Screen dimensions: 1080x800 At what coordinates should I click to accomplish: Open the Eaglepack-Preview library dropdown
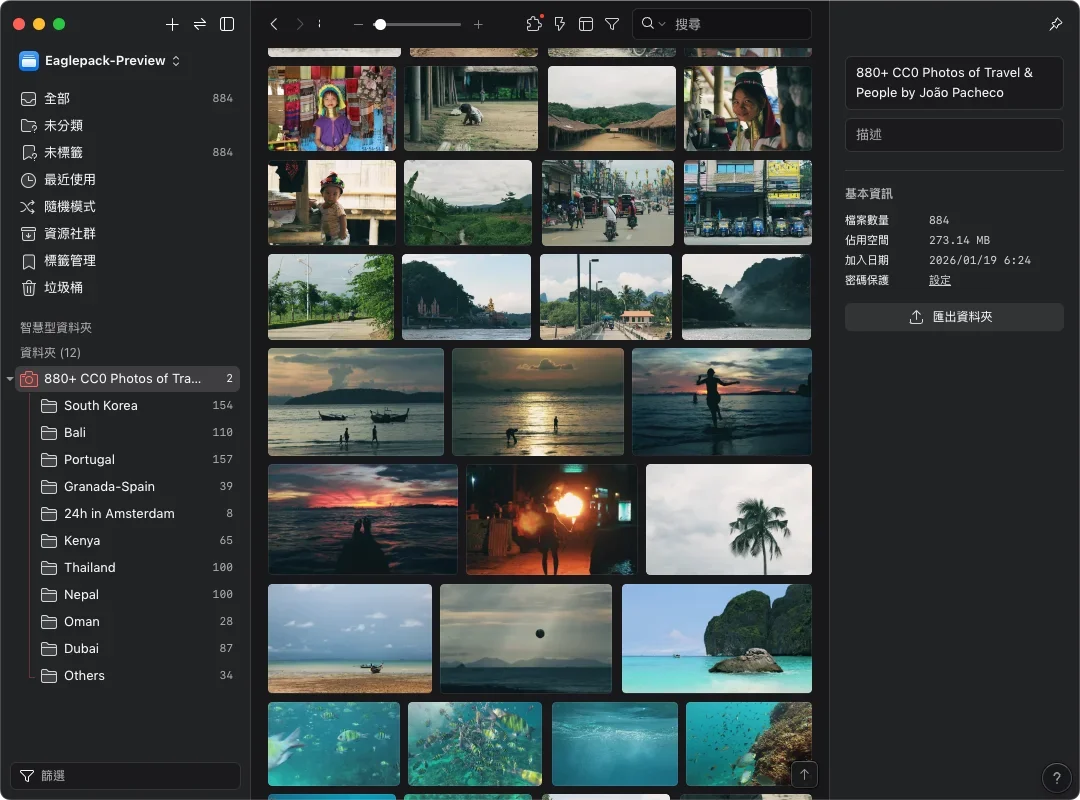click(100, 61)
